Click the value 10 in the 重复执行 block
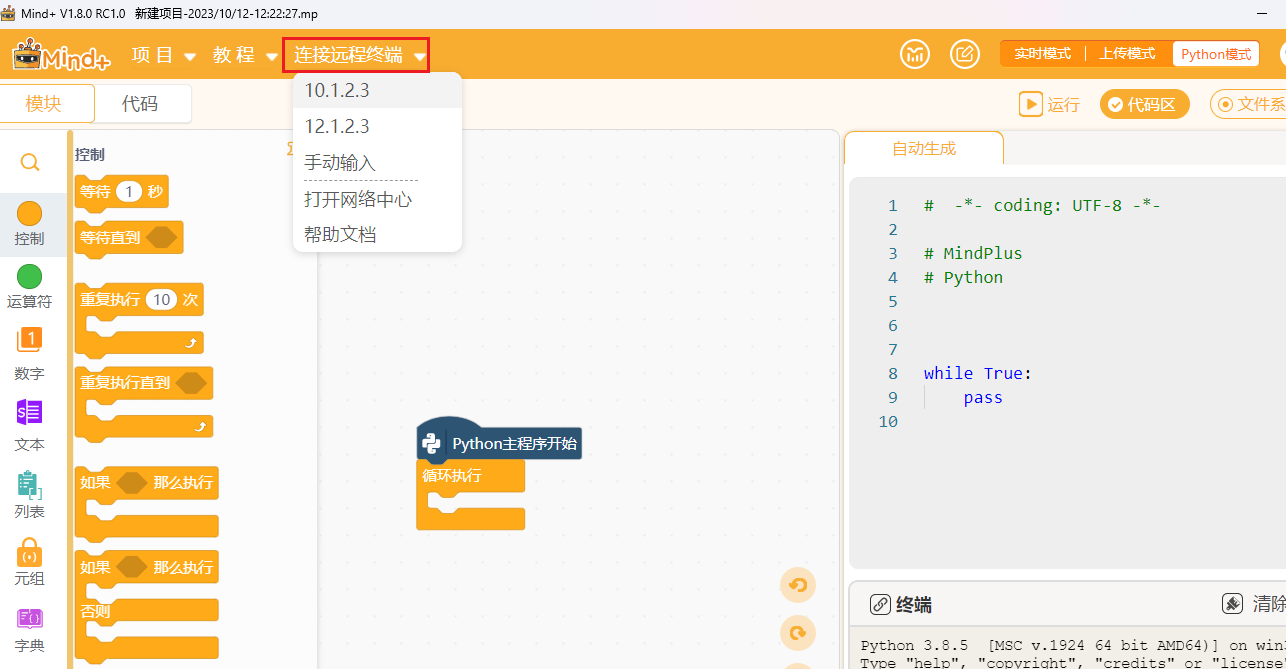This screenshot has width=1286, height=669. [161, 299]
